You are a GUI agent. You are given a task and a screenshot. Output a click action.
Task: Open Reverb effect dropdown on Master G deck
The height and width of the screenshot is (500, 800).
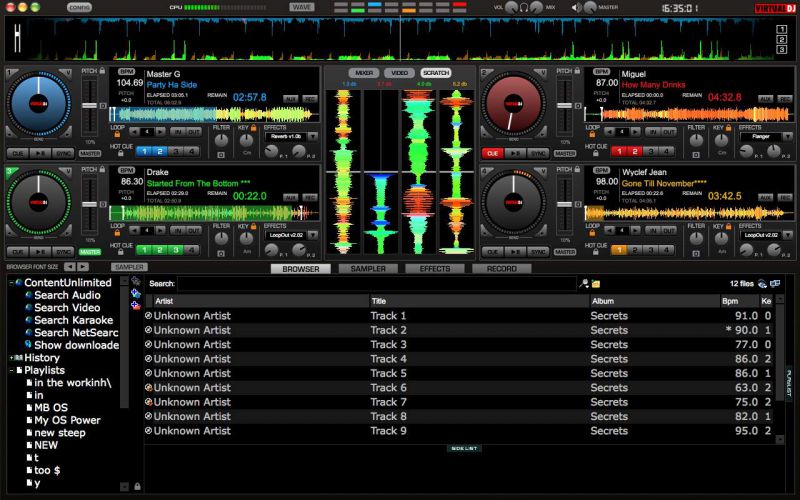point(312,137)
